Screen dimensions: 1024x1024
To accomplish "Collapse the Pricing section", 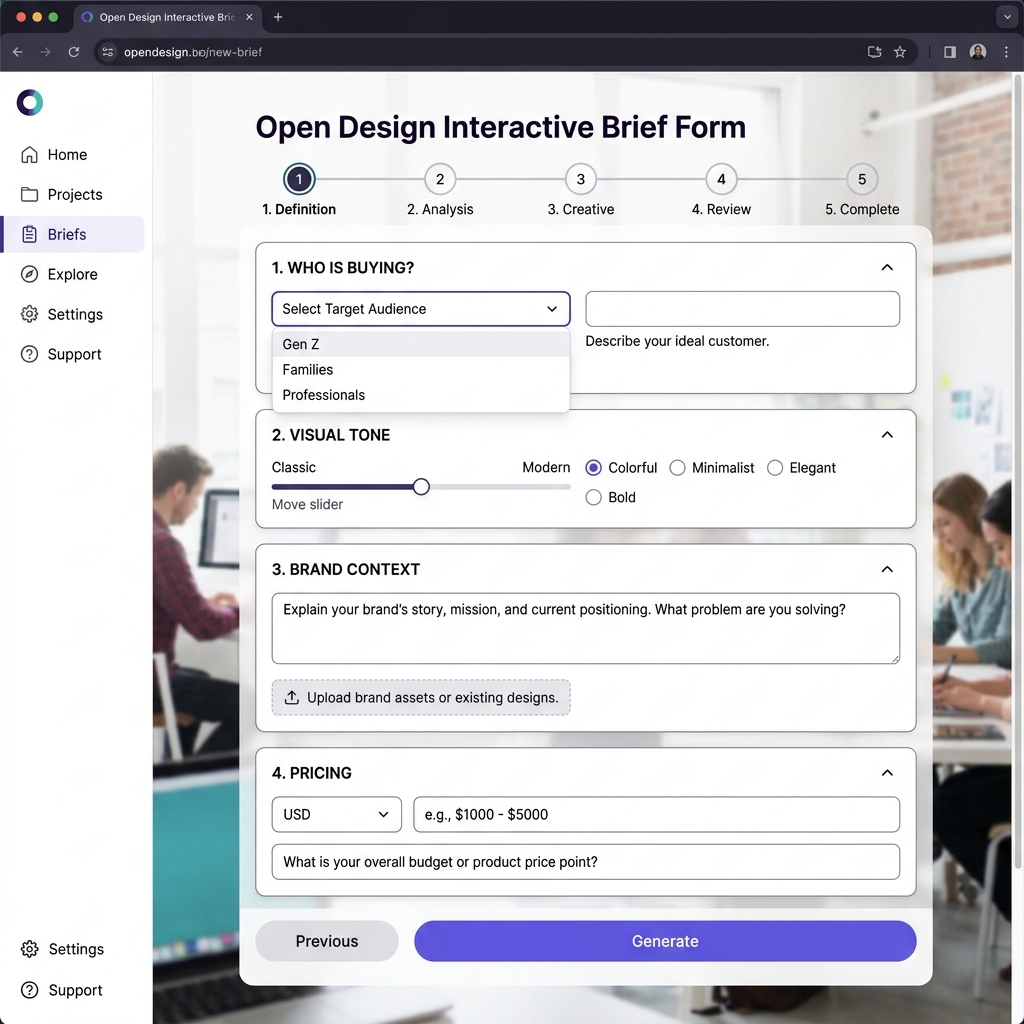I will tap(887, 773).
